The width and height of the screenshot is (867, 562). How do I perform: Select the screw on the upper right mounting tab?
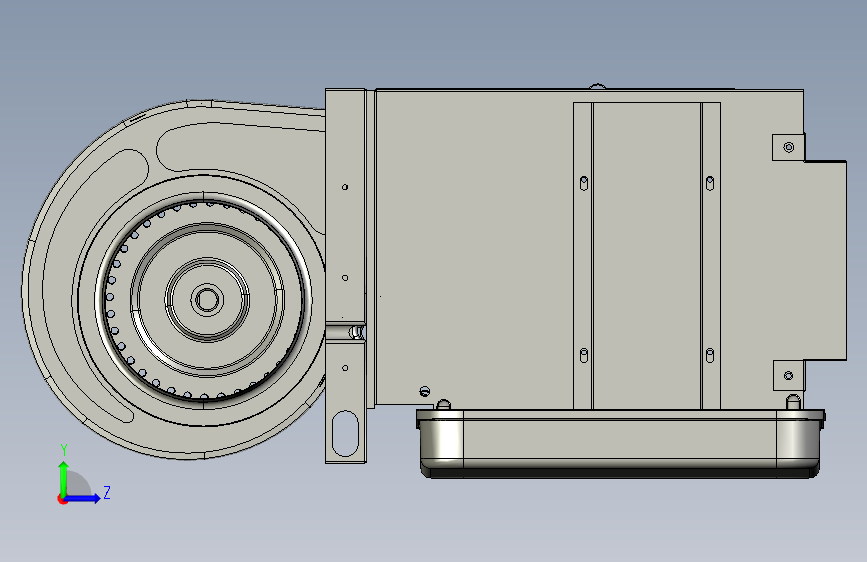point(789,147)
